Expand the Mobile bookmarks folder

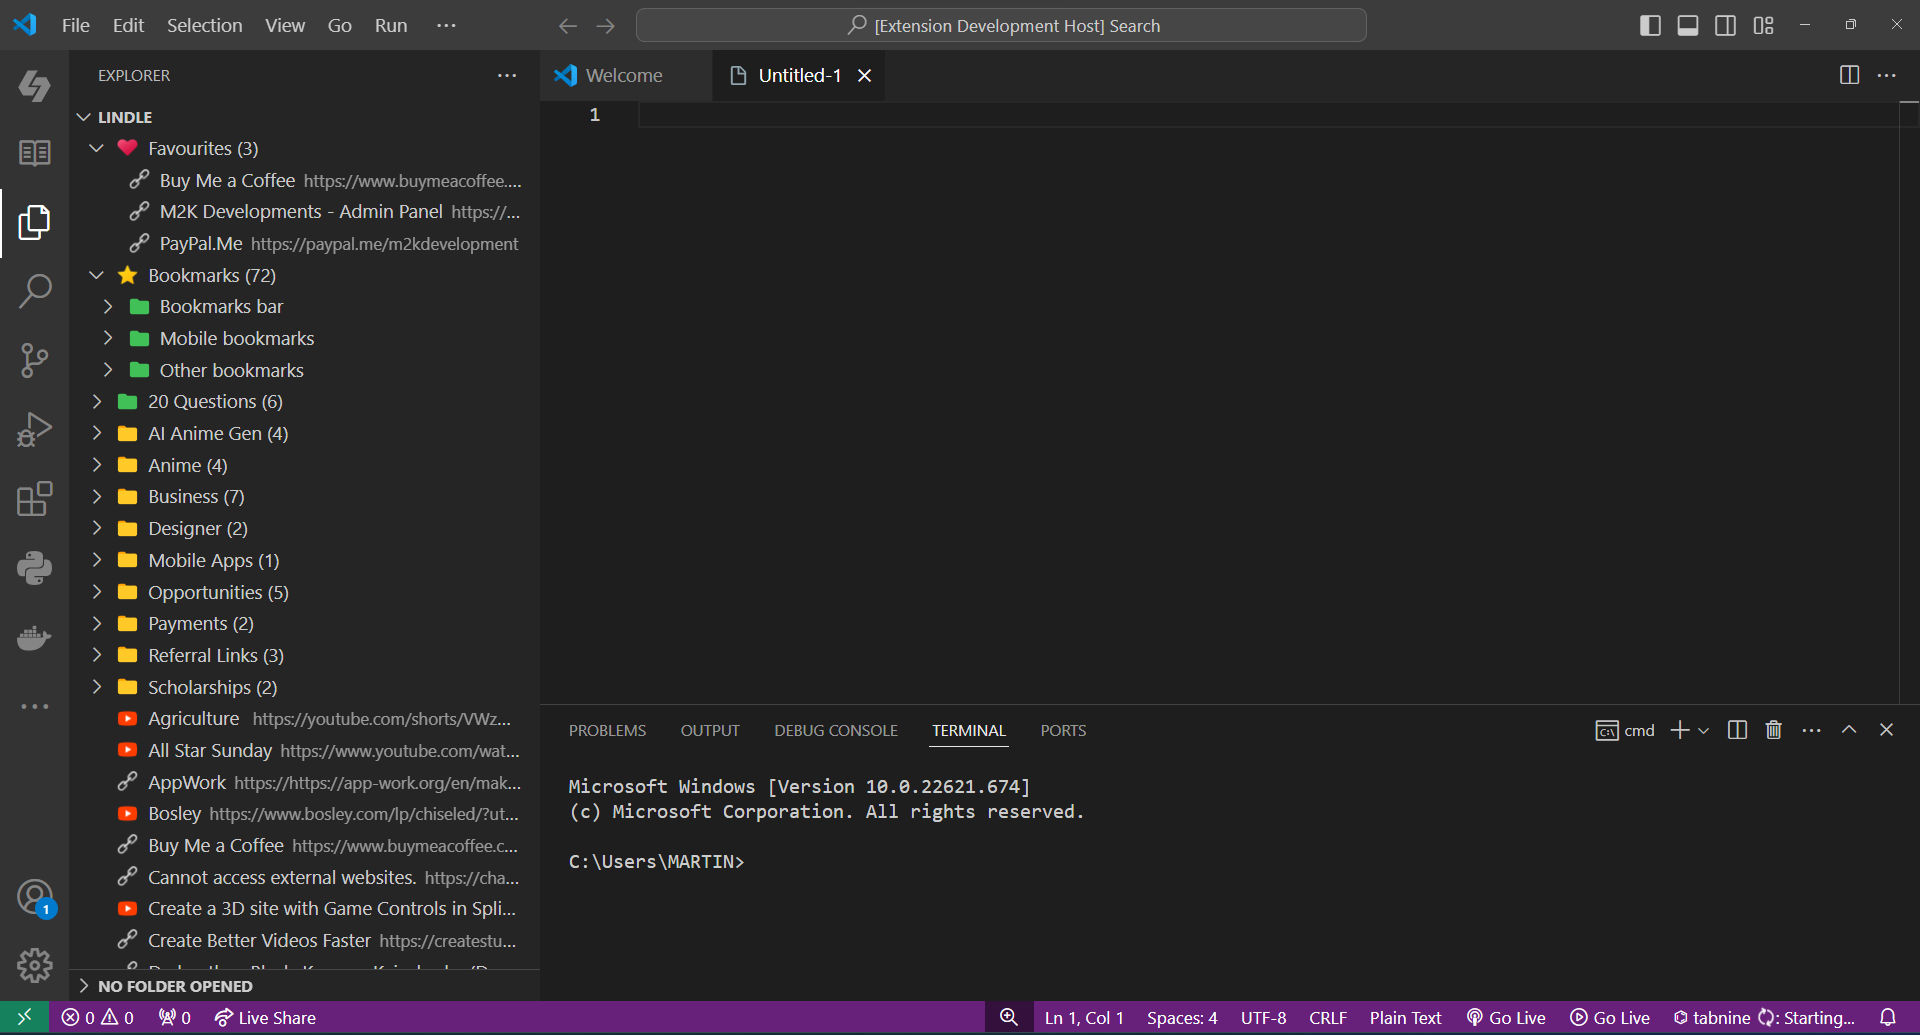click(108, 338)
